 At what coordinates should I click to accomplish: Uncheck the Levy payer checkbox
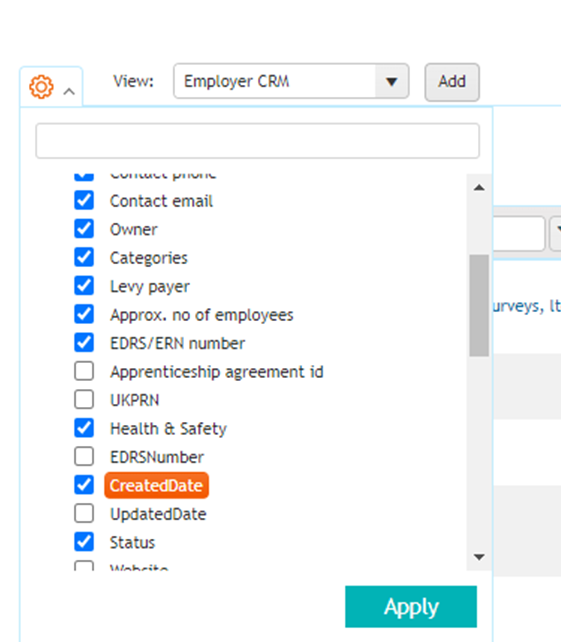(x=84, y=285)
